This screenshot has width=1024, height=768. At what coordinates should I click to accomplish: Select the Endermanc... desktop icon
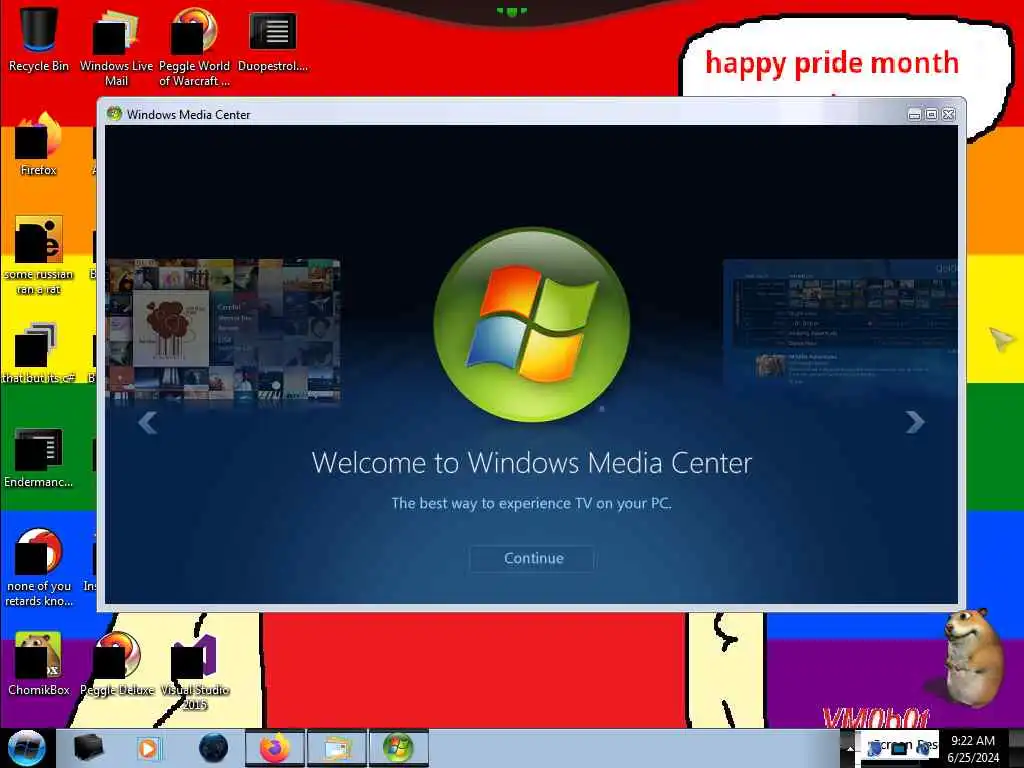pyautogui.click(x=39, y=458)
